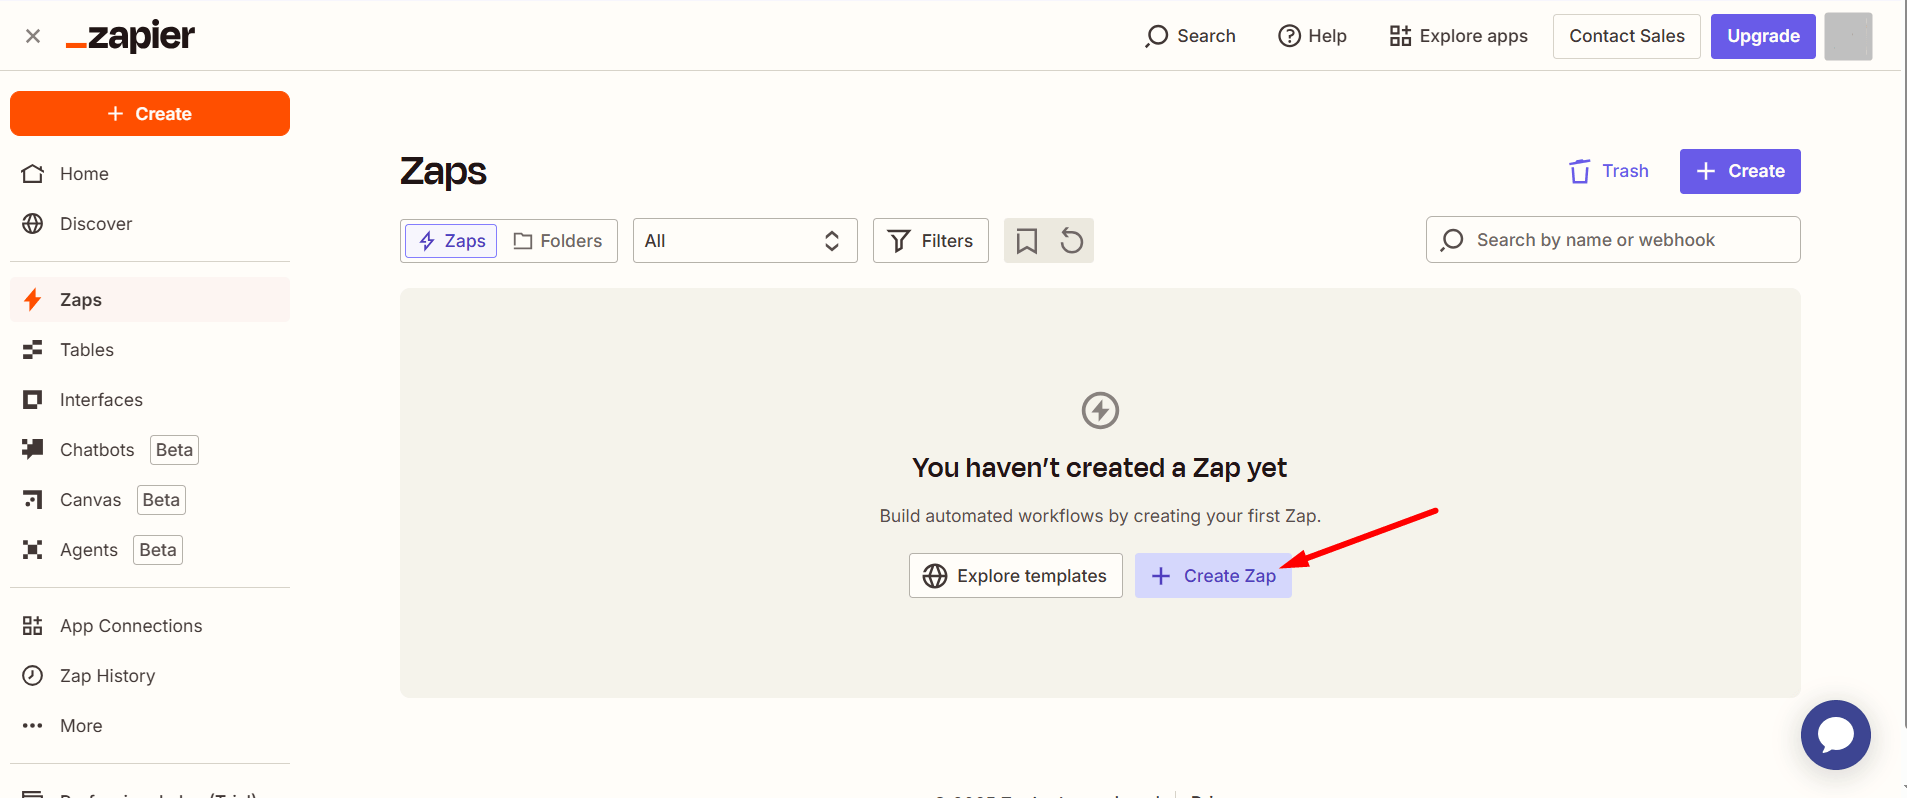Switch to the Zaps tab
This screenshot has height=798, width=1907.
click(451, 241)
